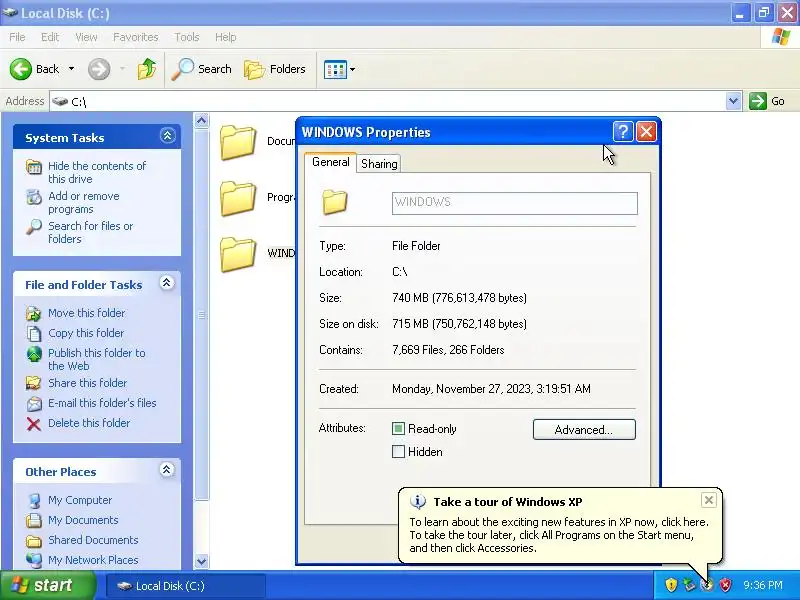
Task: Select the Documents folder icon
Action: [x=238, y=142]
